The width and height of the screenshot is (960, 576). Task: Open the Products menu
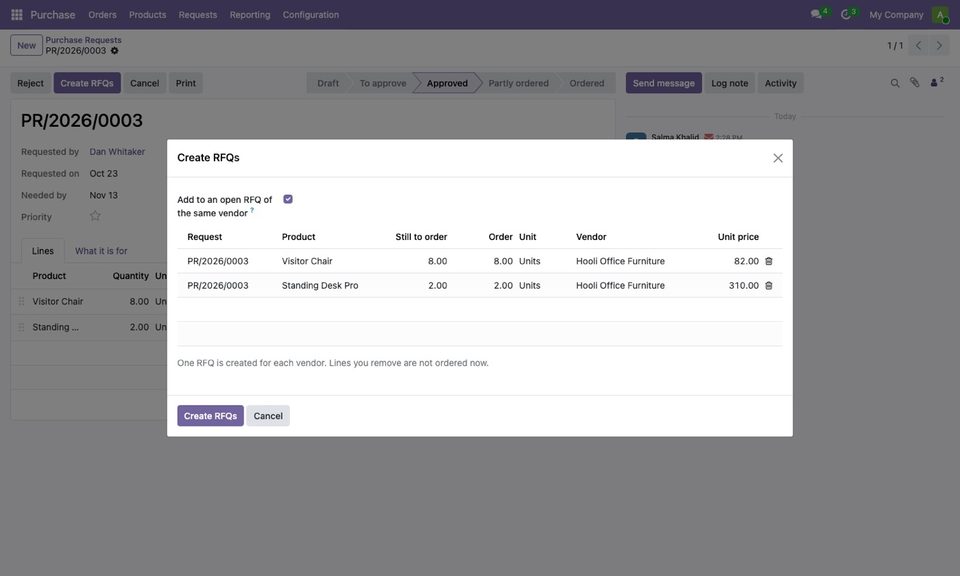point(148,15)
